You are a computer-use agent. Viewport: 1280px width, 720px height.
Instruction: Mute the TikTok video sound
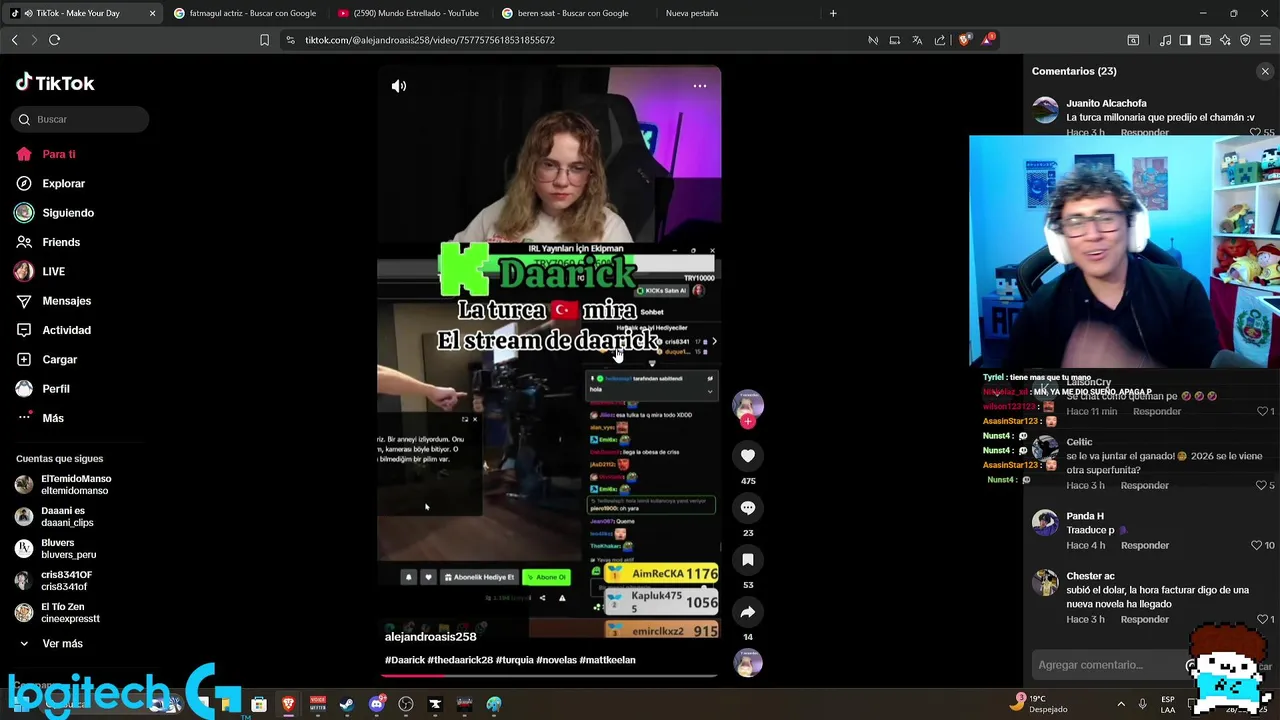[x=399, y=86]
